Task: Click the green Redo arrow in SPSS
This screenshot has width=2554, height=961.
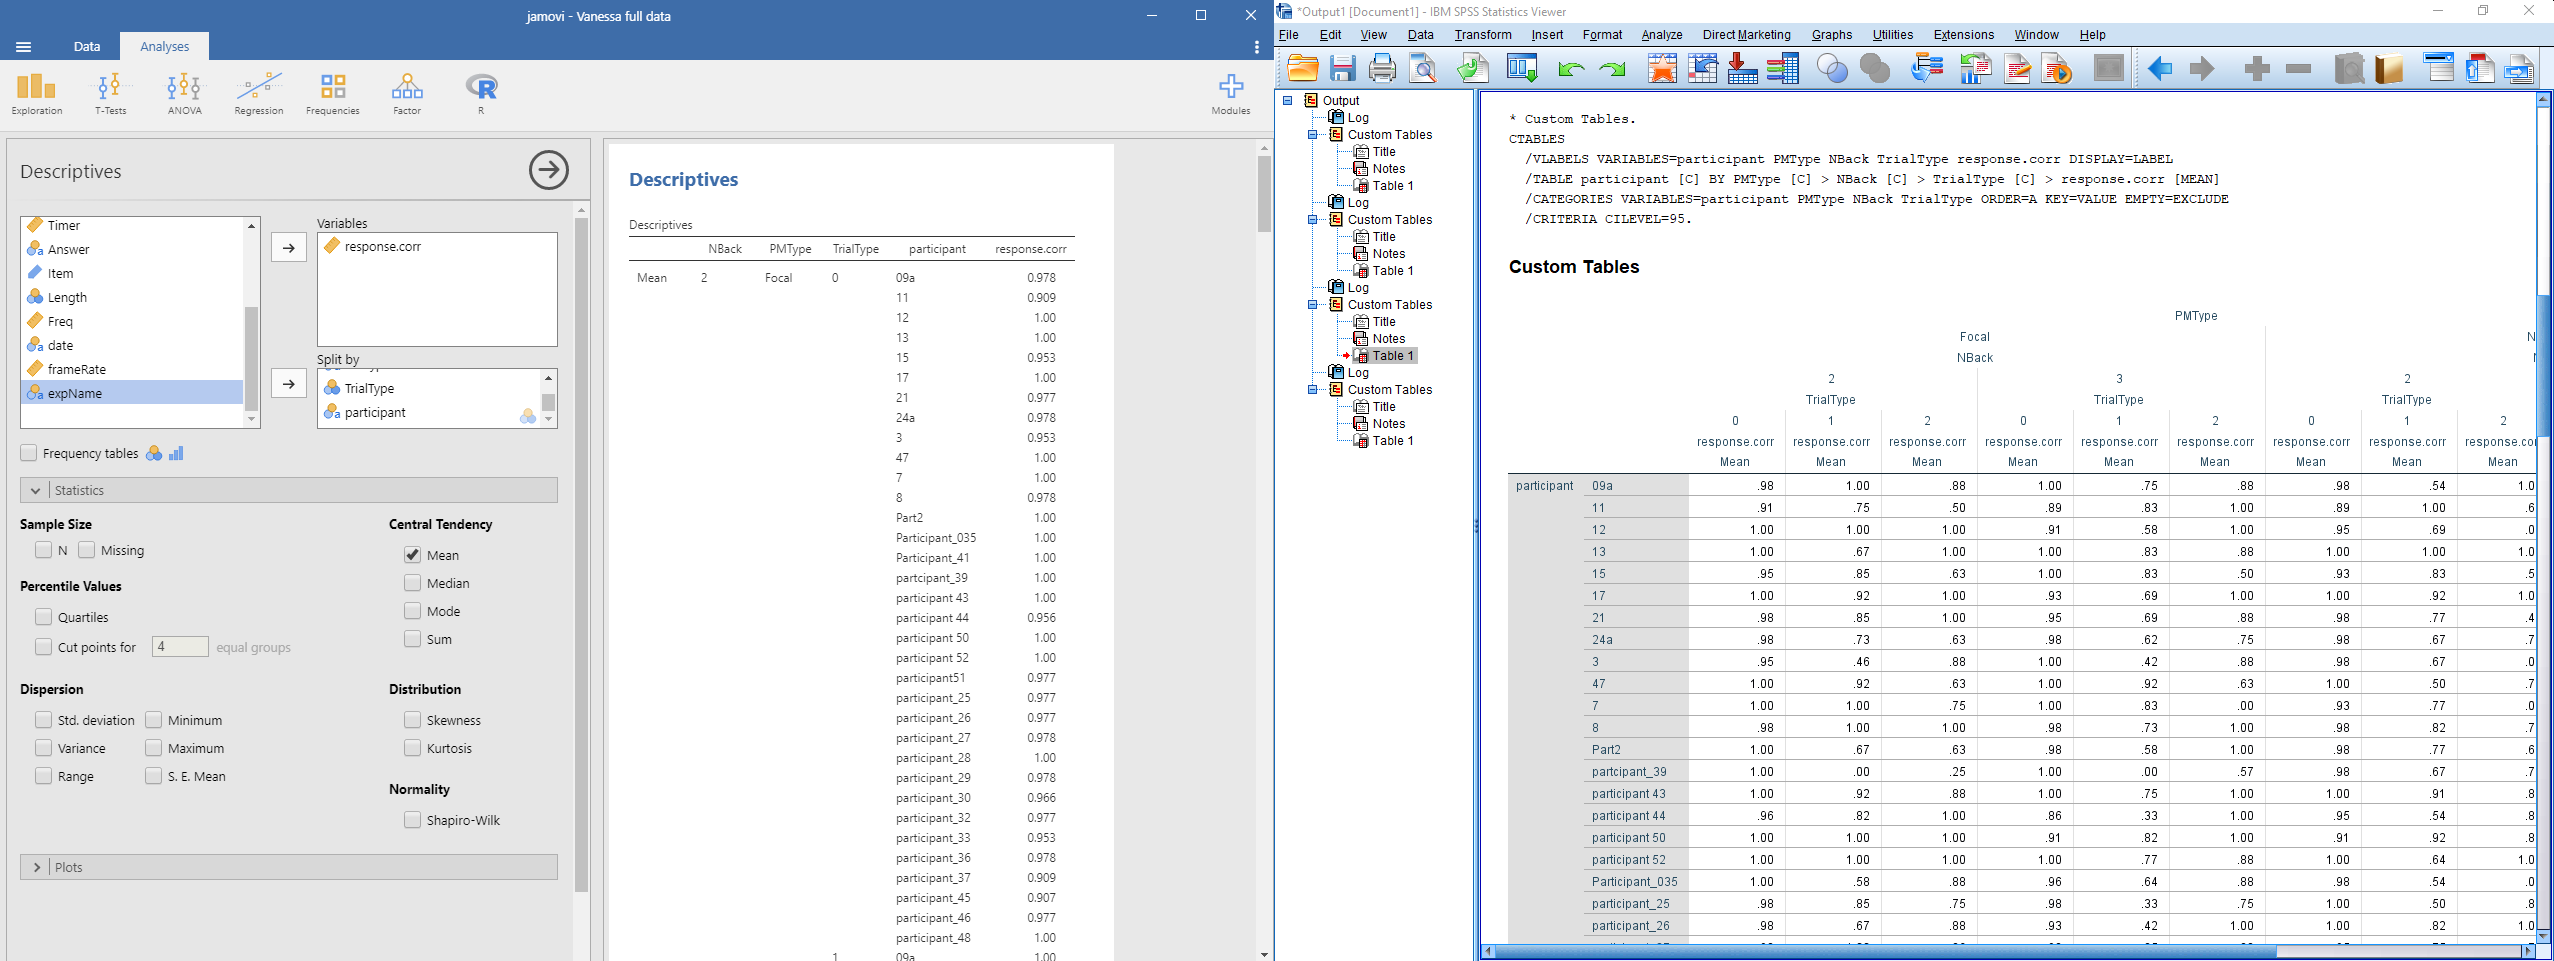Action: click(1612, 69)
